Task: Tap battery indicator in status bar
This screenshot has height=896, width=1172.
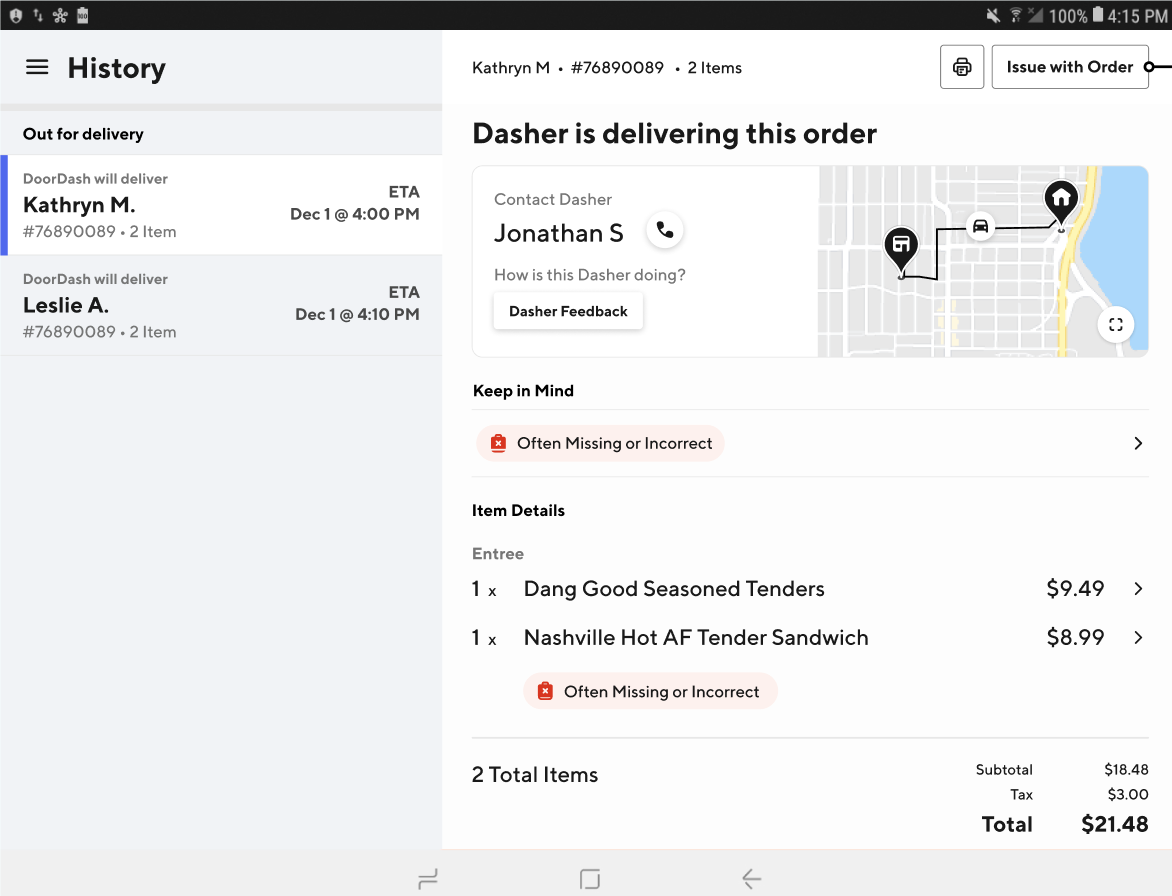Action: pos(1097,15)
